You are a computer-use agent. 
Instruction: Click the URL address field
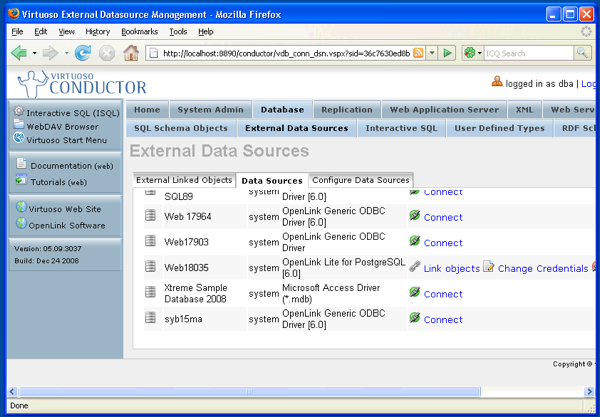(286, 53)
